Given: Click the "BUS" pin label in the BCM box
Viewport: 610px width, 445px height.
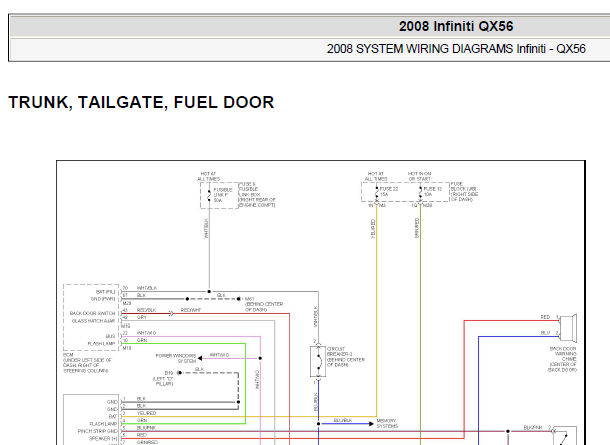Looking at the screenshot, I should tap(110, 336).
